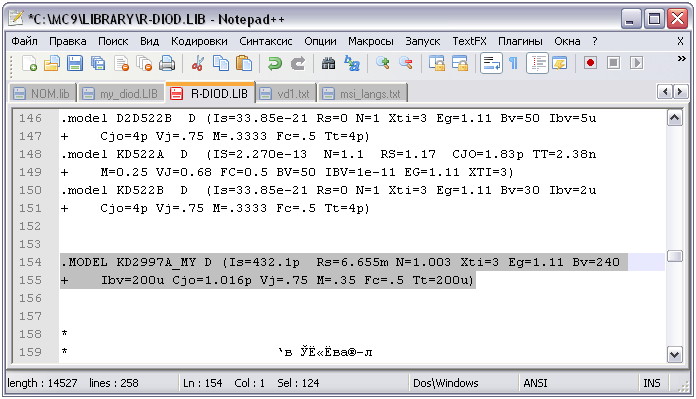The width and height of the screenshot is (696, 399).
Task: Click the ANSI encoding status field
Action: (535, 383)
